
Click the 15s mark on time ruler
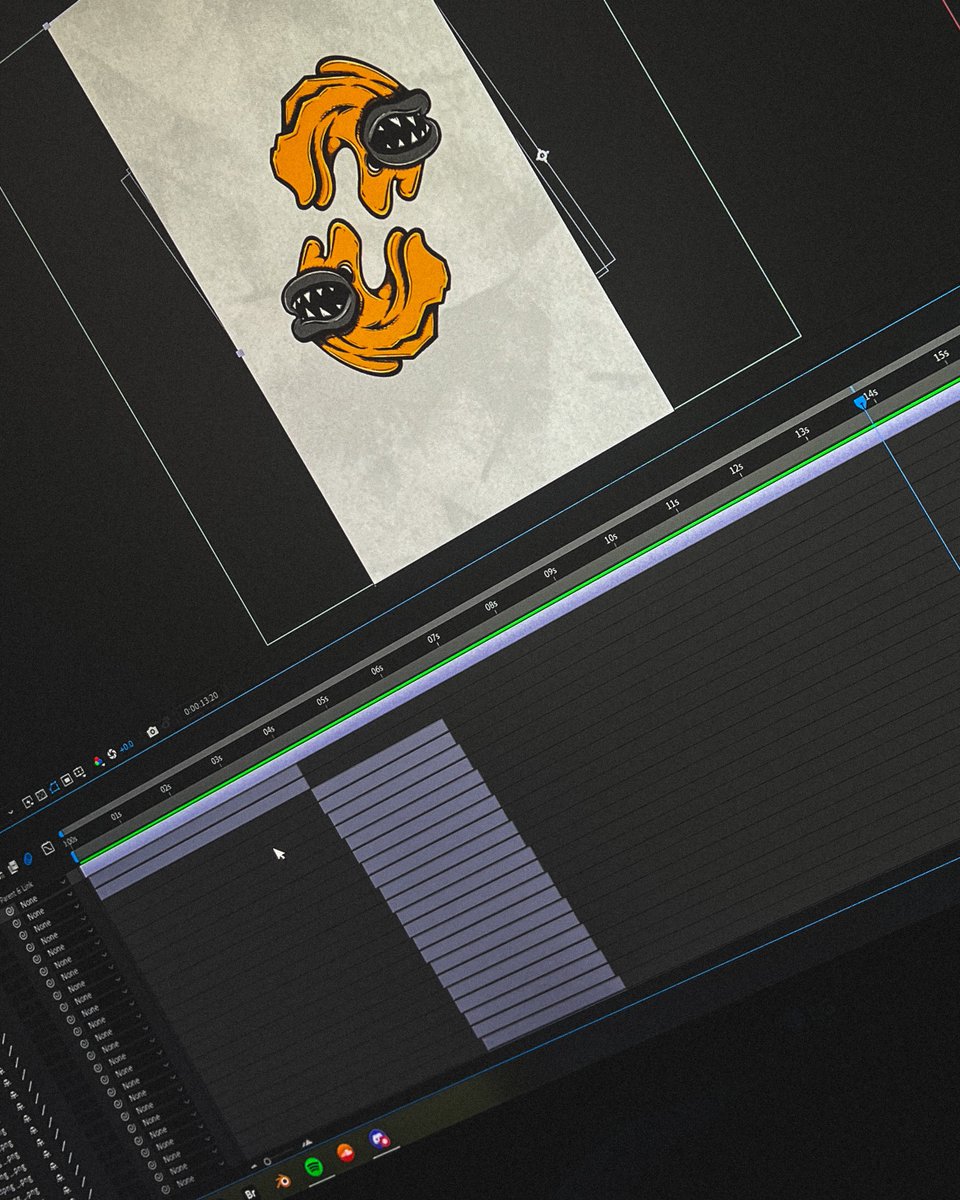tap(941, 356)
